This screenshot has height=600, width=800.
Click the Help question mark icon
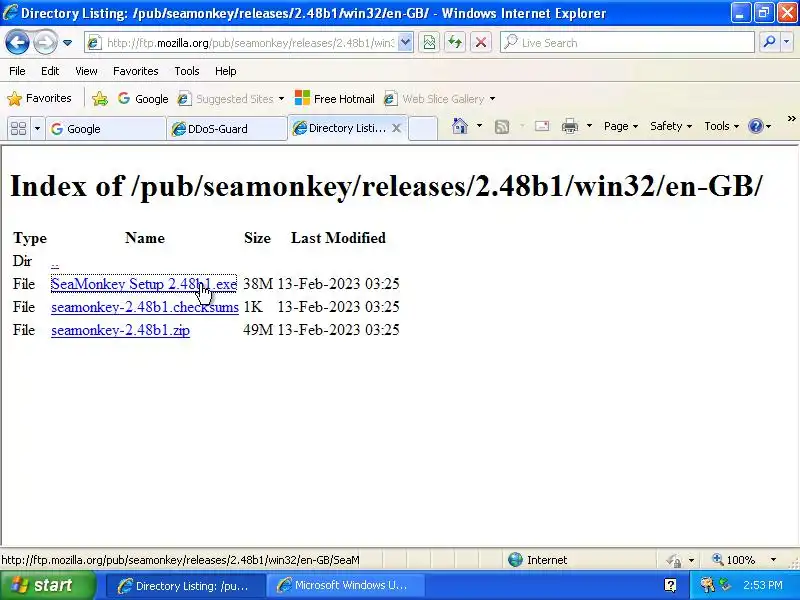756,126
